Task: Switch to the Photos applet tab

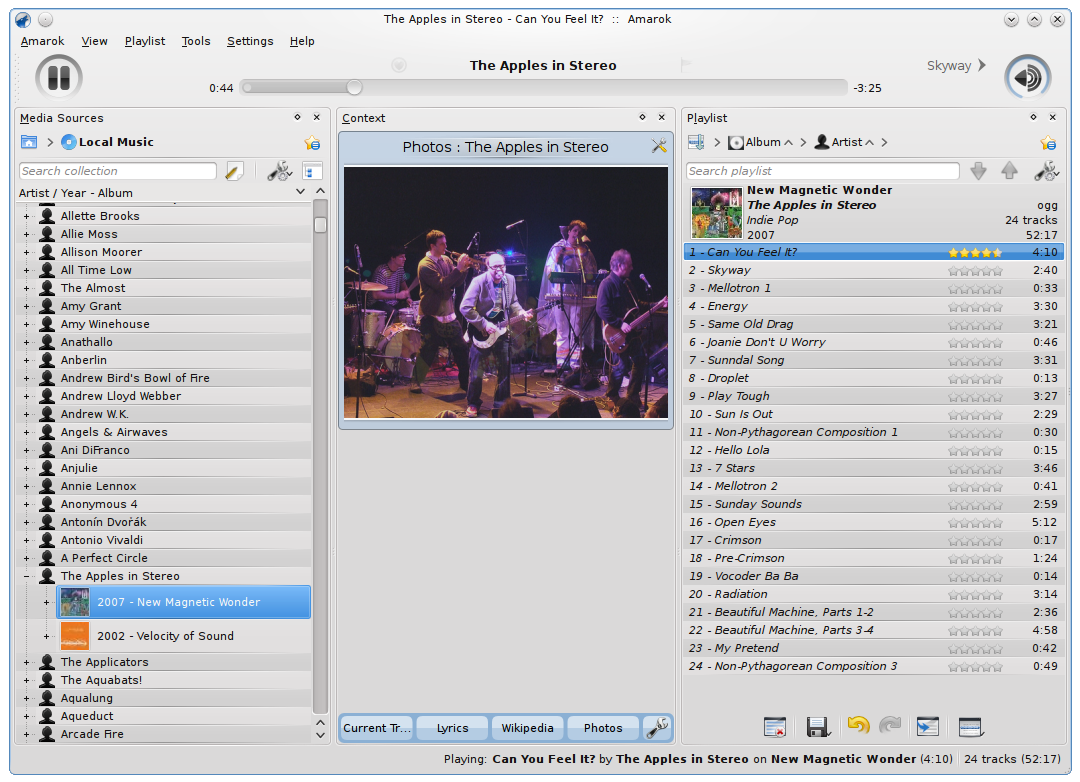Action: (x=603, y=728)
